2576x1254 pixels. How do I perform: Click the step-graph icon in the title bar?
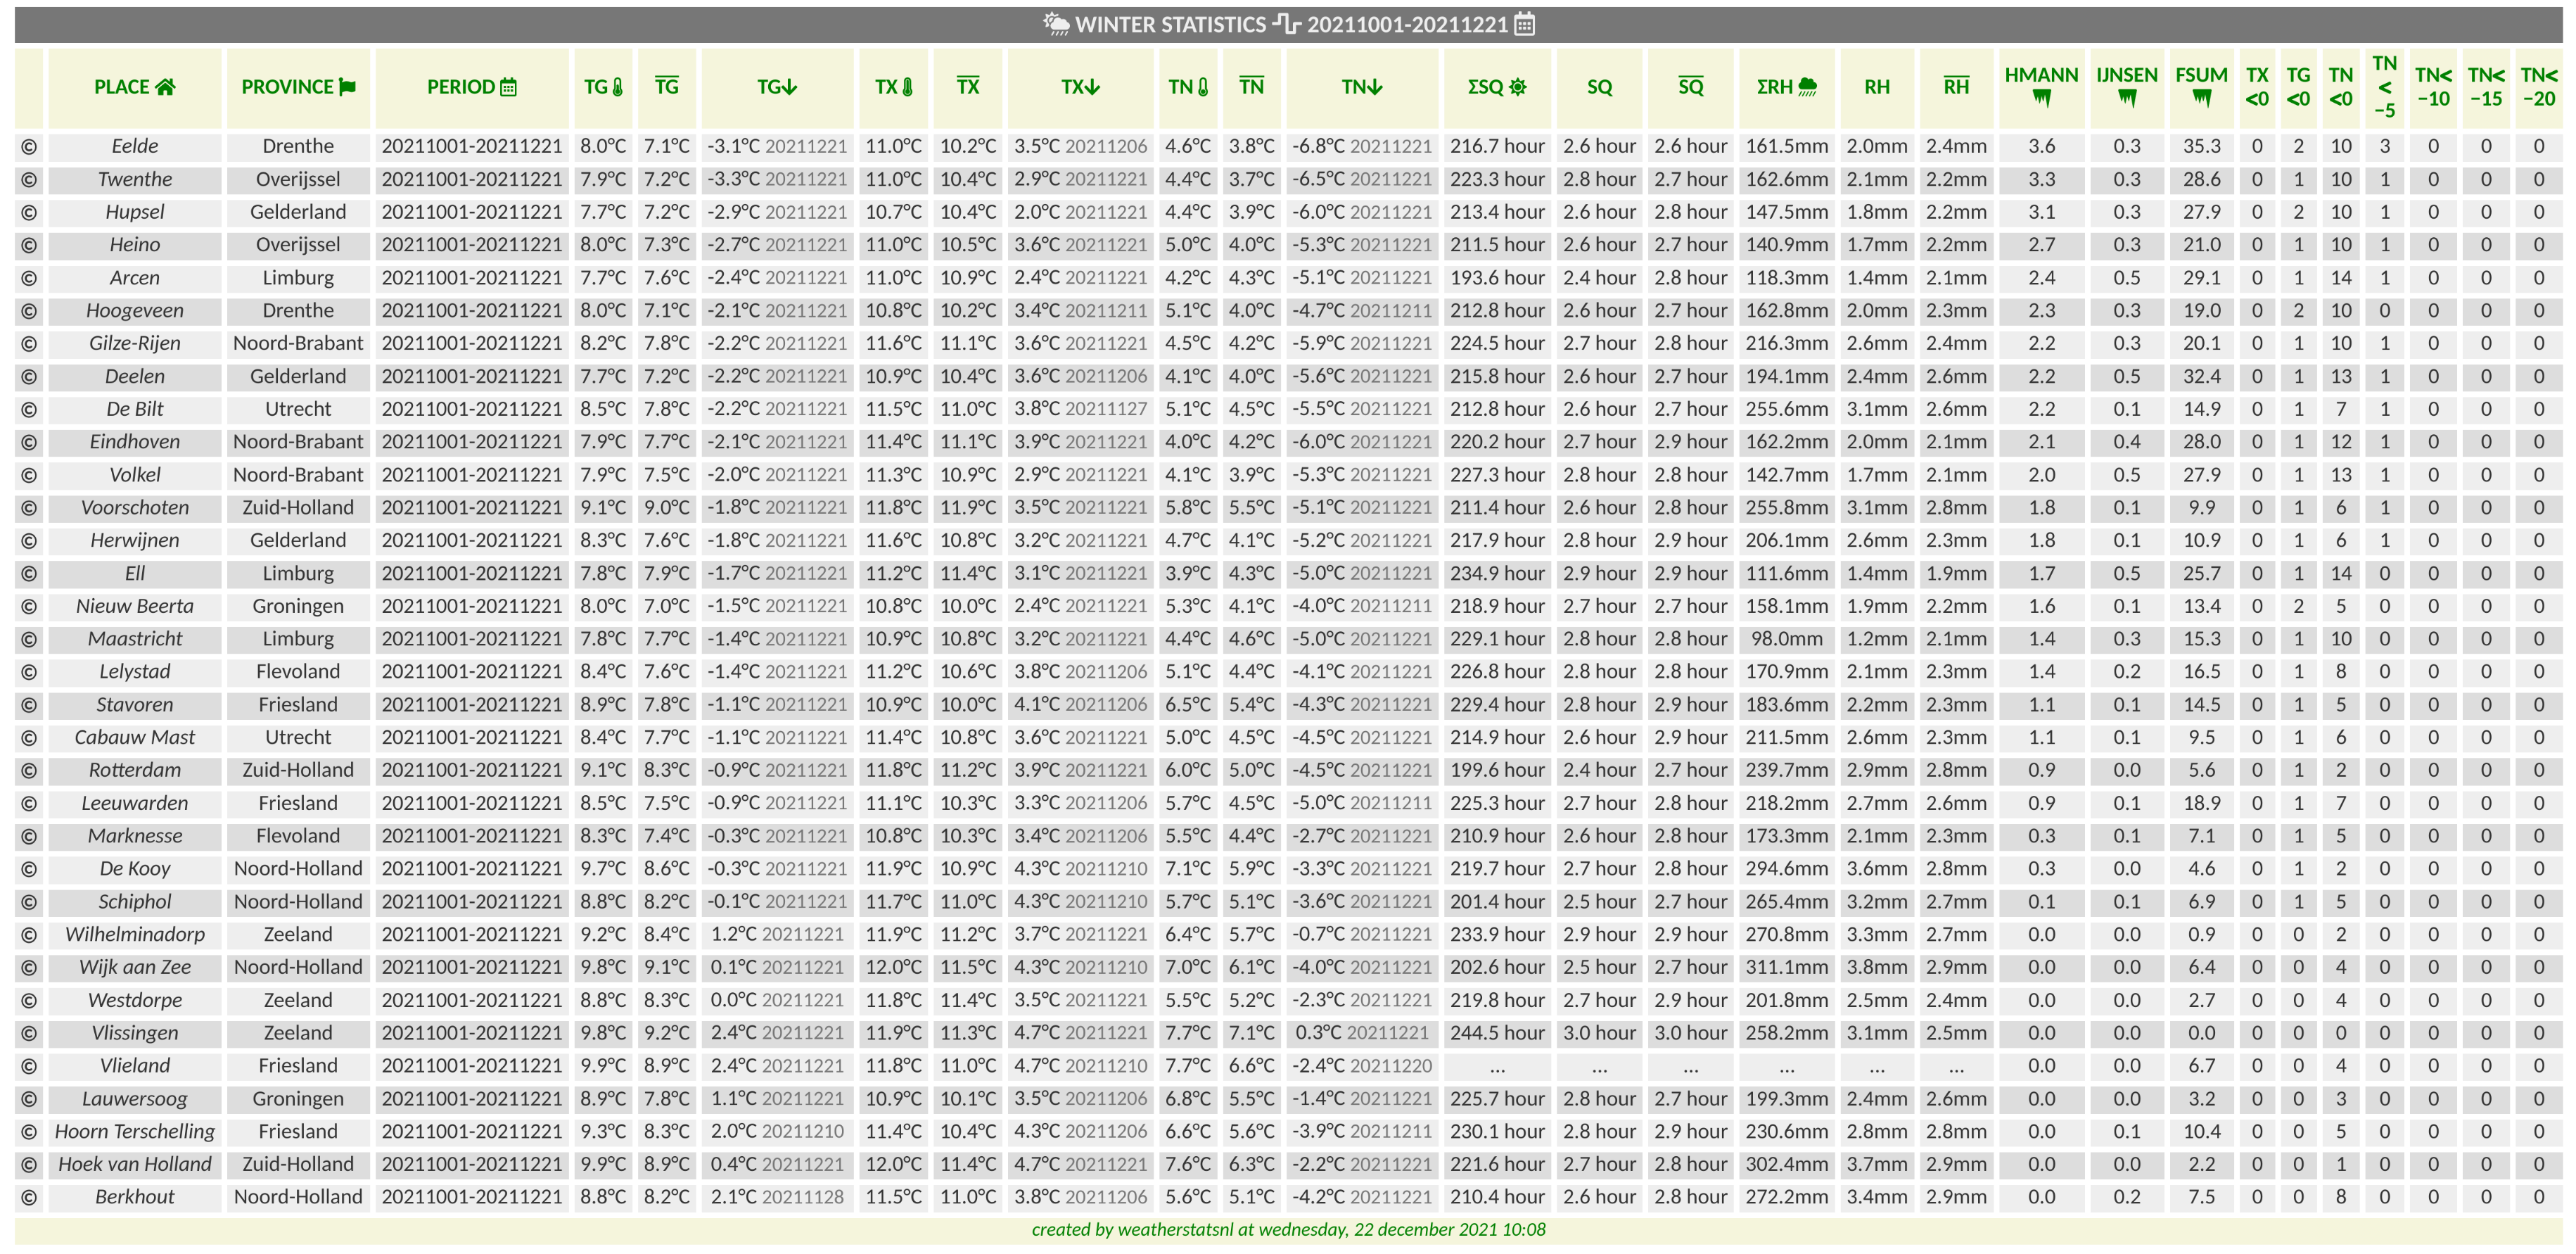point(1287,24)
